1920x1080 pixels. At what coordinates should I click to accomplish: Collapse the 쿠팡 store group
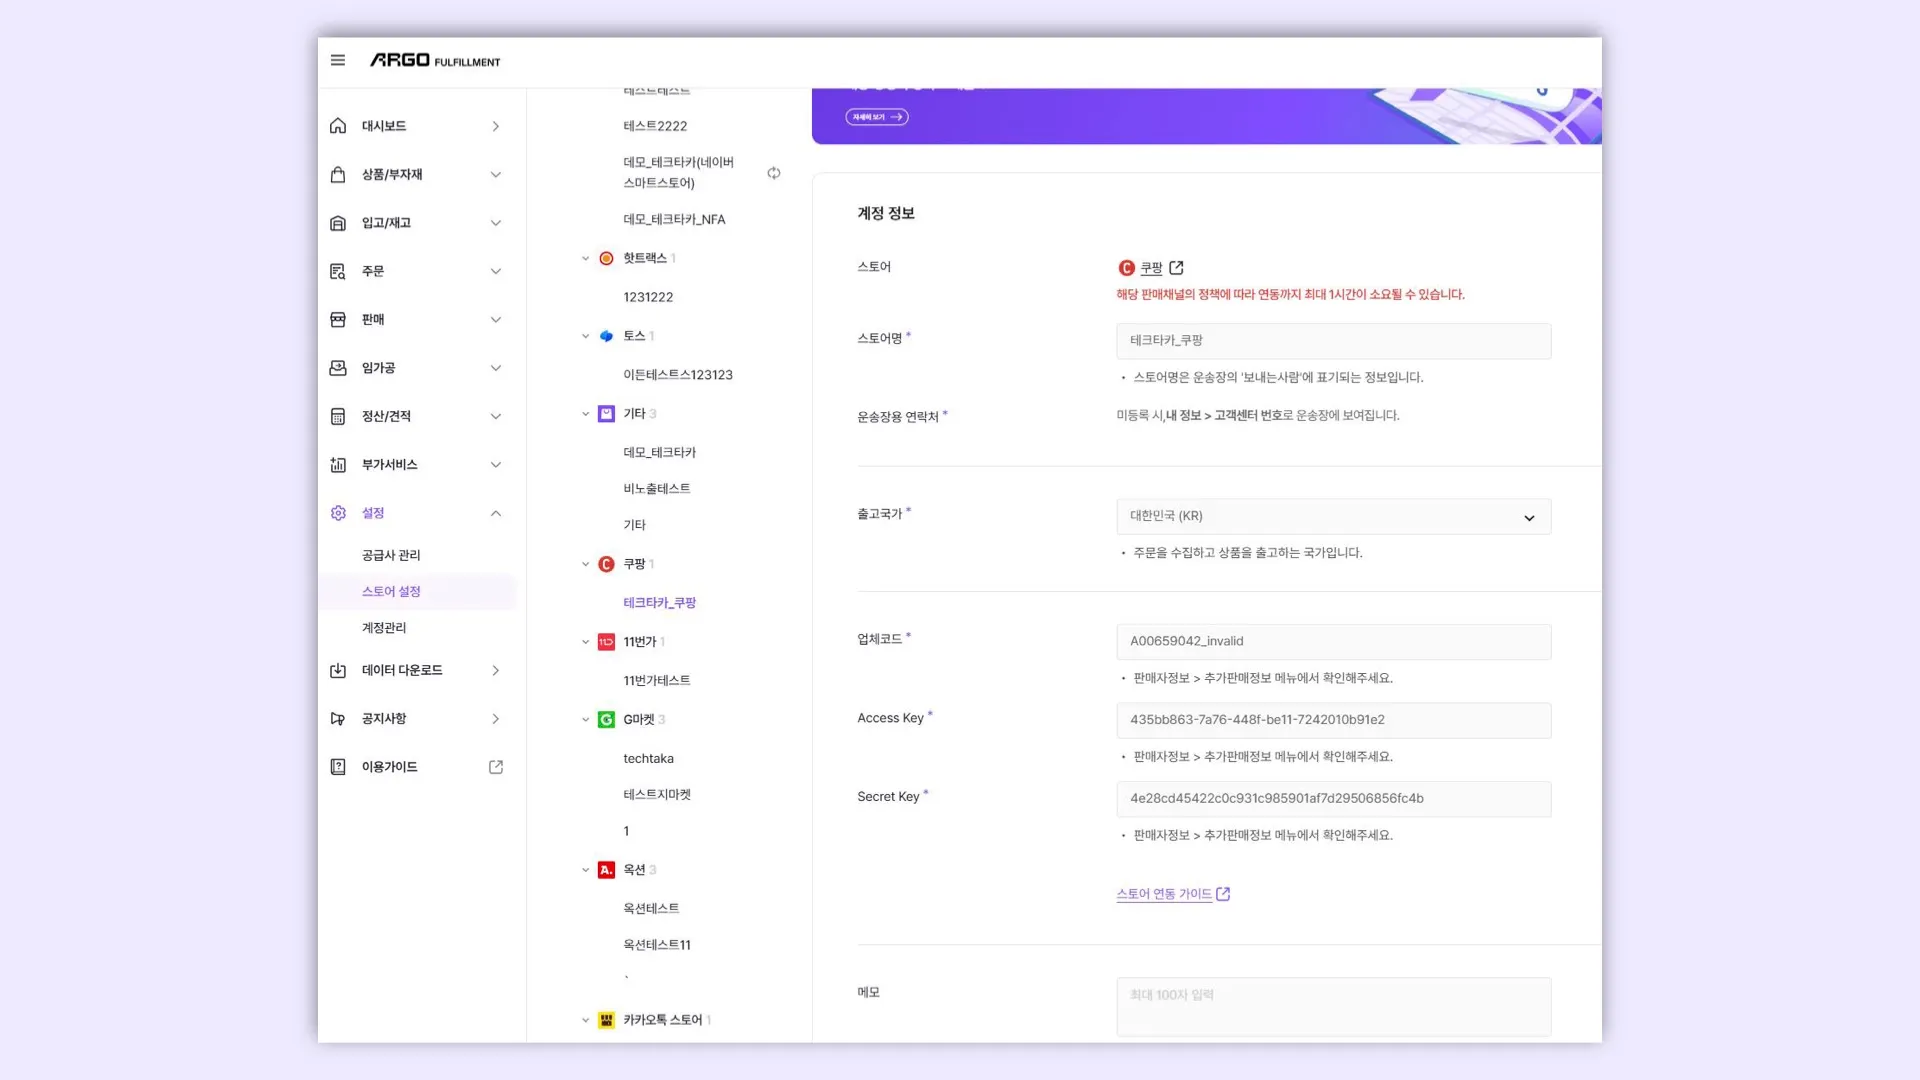tap(586, 564)
